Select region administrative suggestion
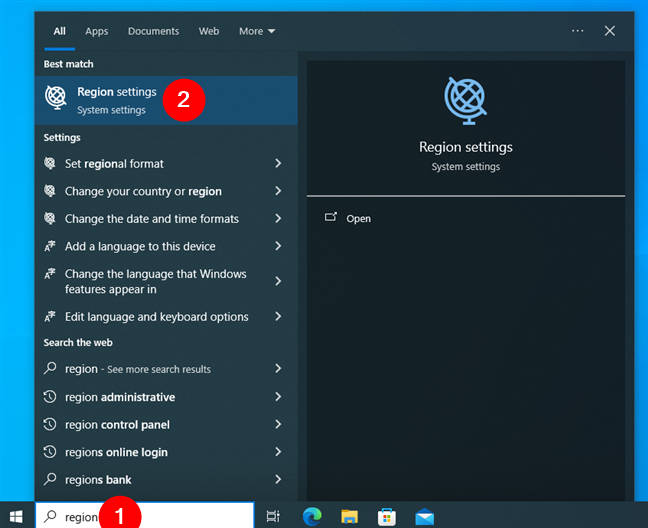Screen dimensions: 648x528 pyautogui.click(x=166, y=397)
